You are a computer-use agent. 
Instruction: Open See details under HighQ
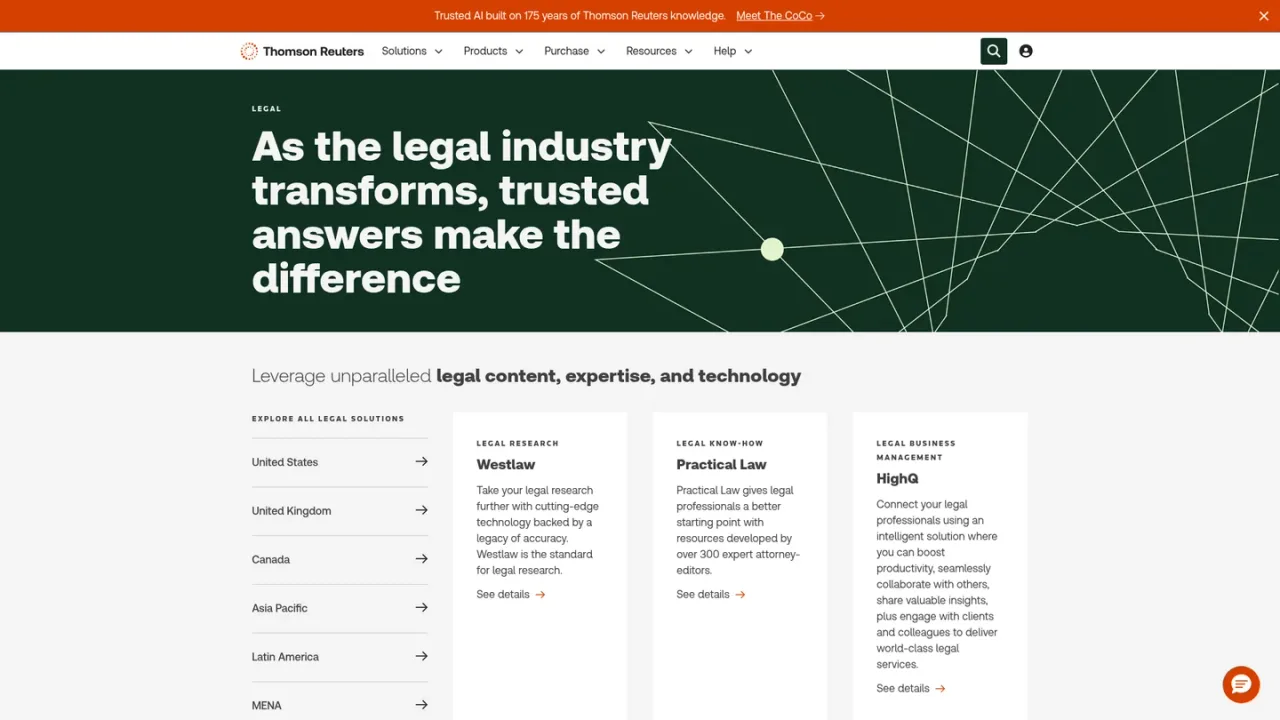(x=911, y=688)
